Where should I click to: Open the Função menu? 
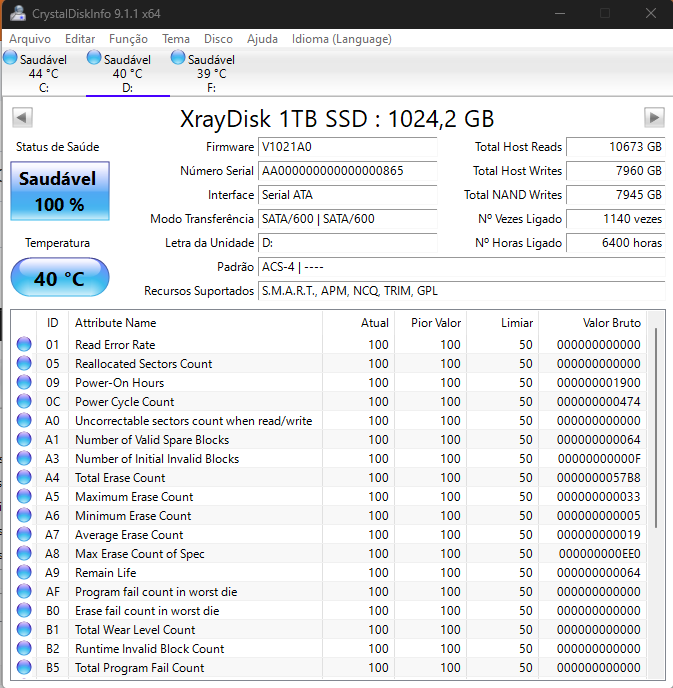pyautogui.click(x=128, y=39)
